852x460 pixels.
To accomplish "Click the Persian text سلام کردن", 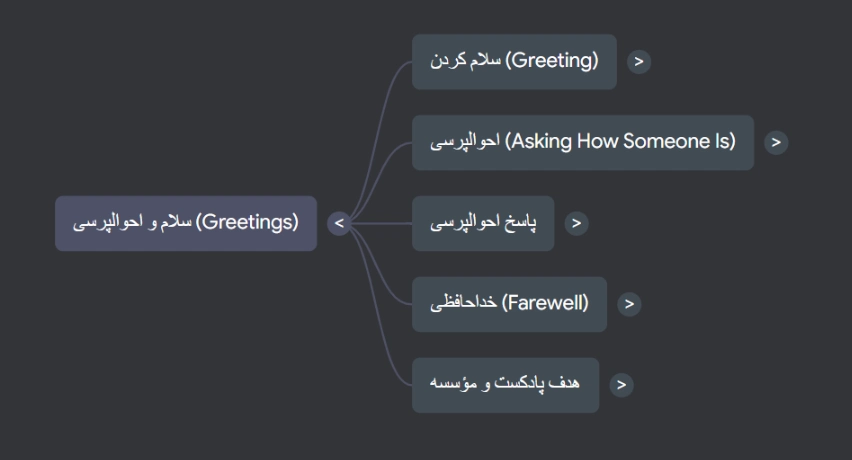I will (x=465, y=61).
